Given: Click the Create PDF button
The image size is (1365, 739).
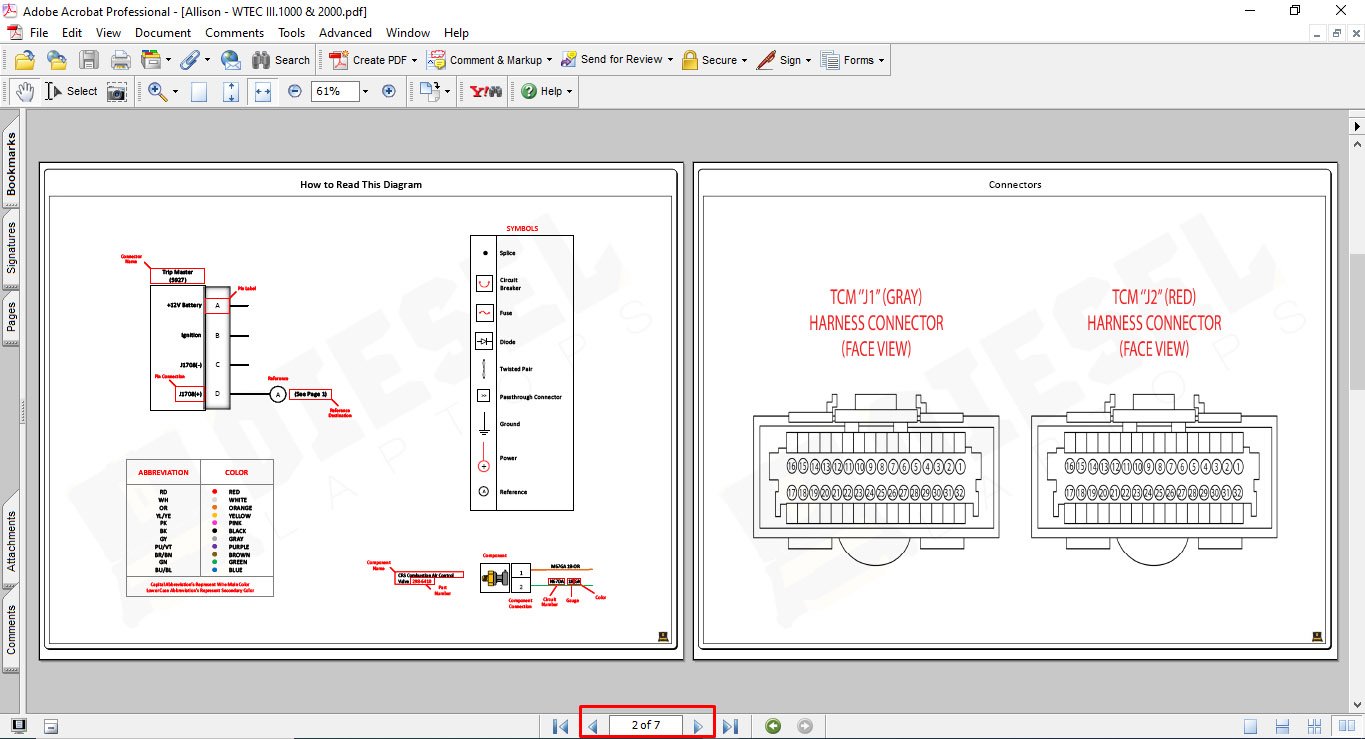Looking at the screenshot, I should pyautogui.click(x=370, y=60).
